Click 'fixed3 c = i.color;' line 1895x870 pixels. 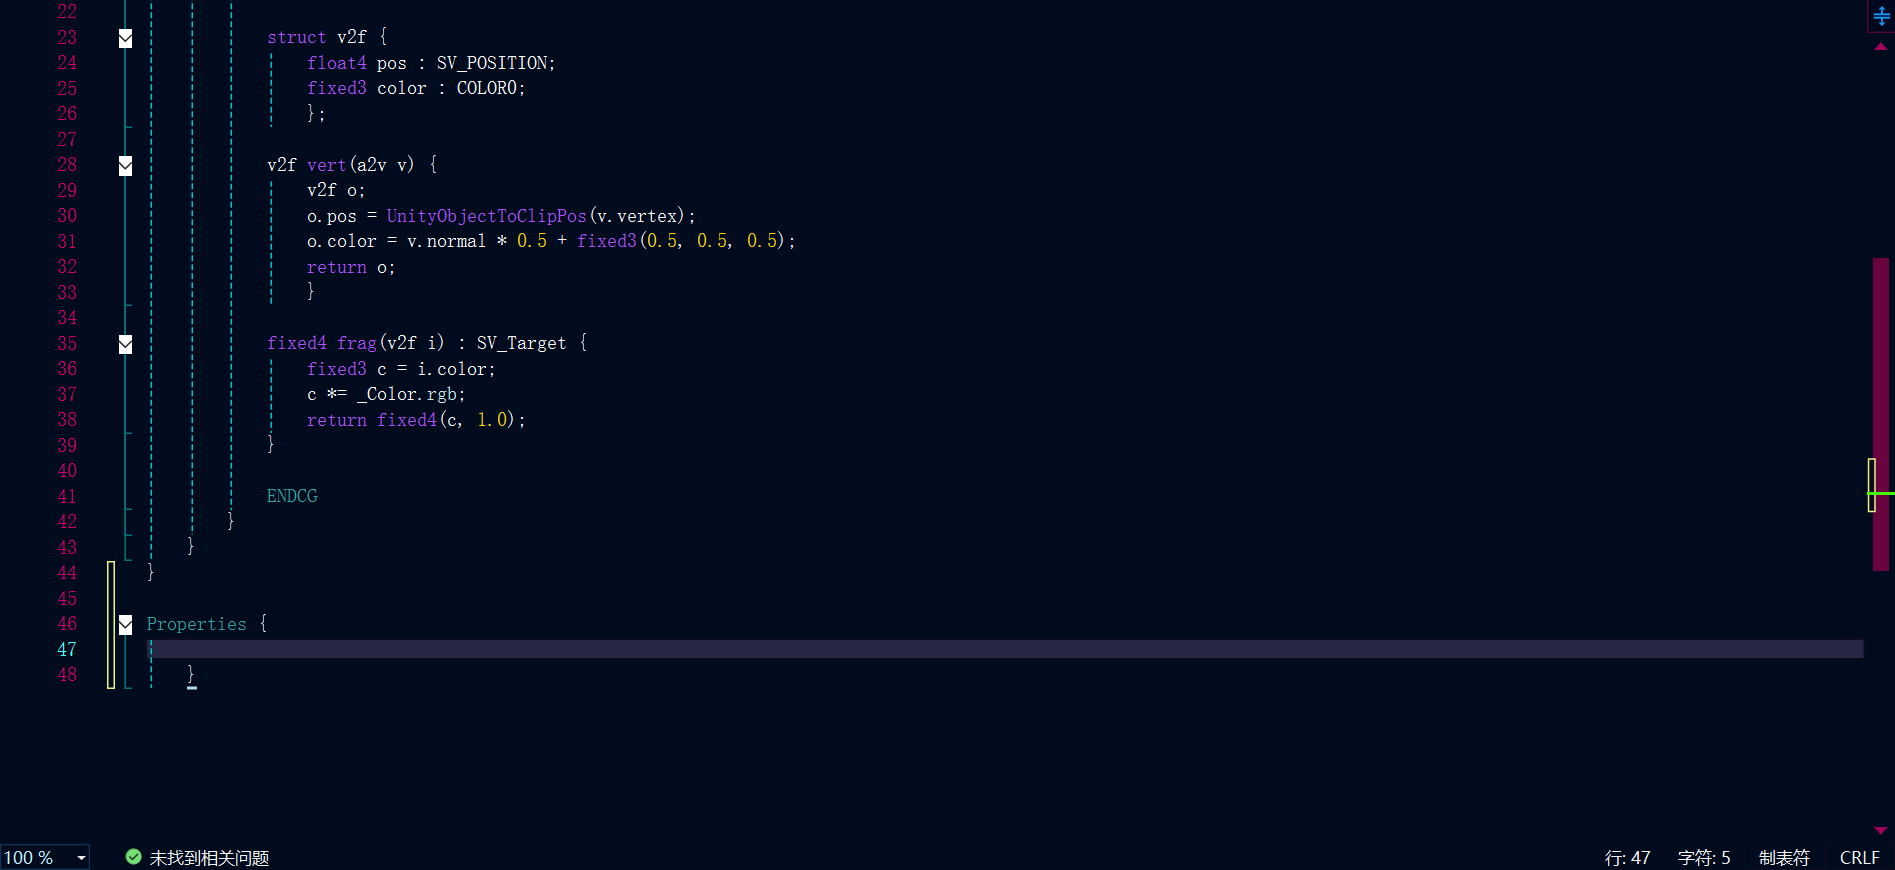401,369
